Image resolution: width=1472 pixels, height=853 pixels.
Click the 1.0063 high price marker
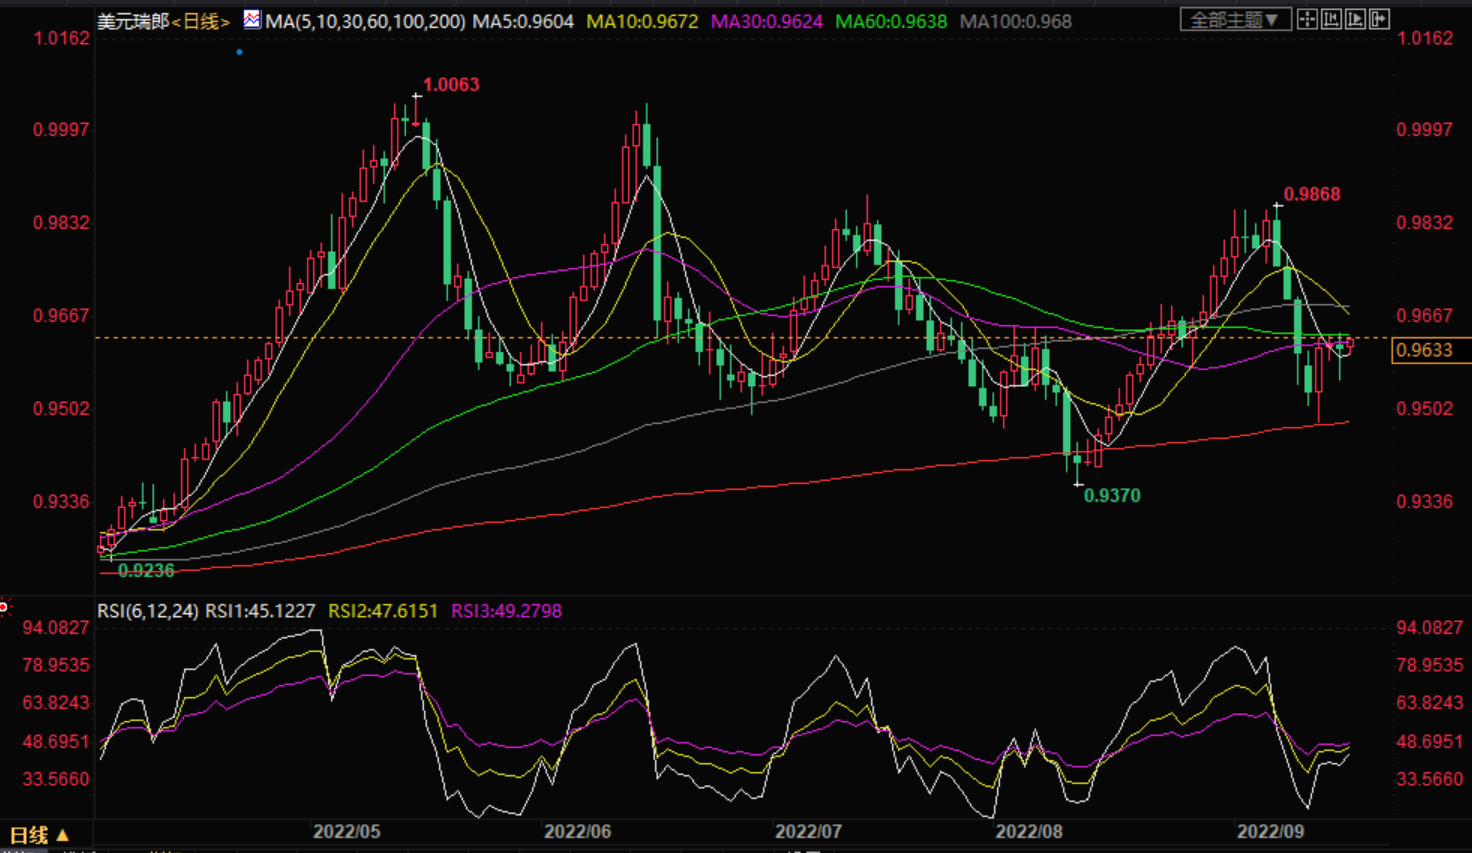point(450,85)
